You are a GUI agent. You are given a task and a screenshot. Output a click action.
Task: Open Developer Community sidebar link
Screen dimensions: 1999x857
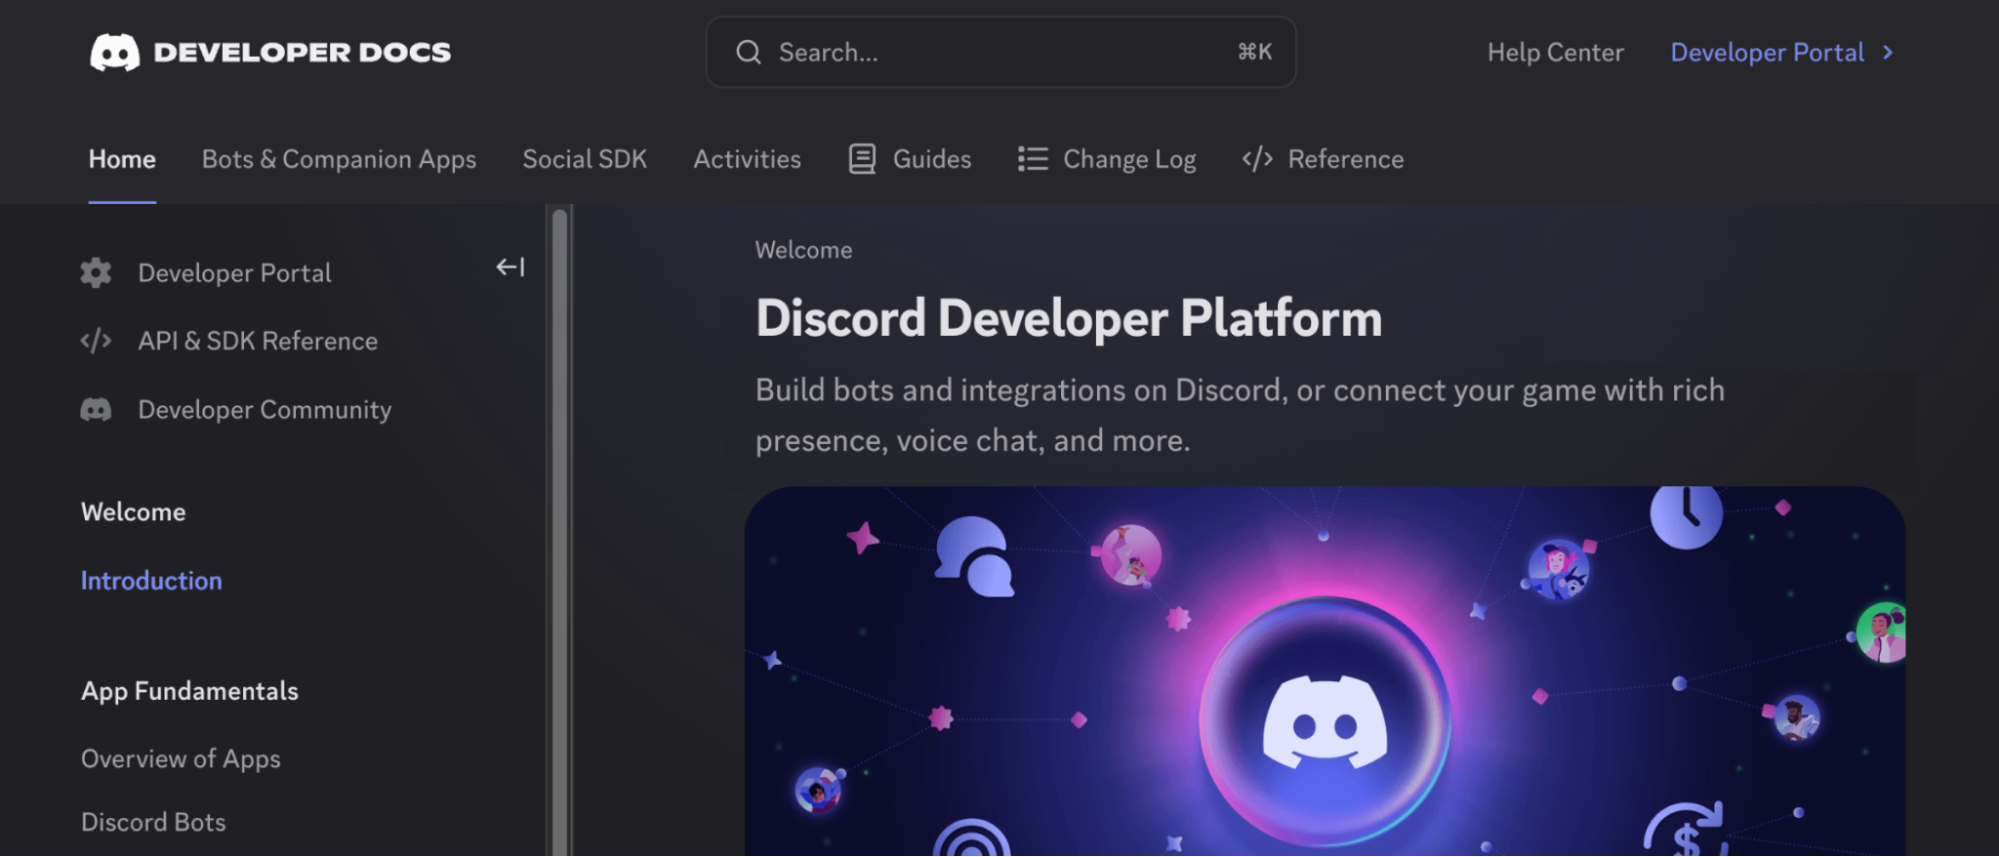click(265, 410)
